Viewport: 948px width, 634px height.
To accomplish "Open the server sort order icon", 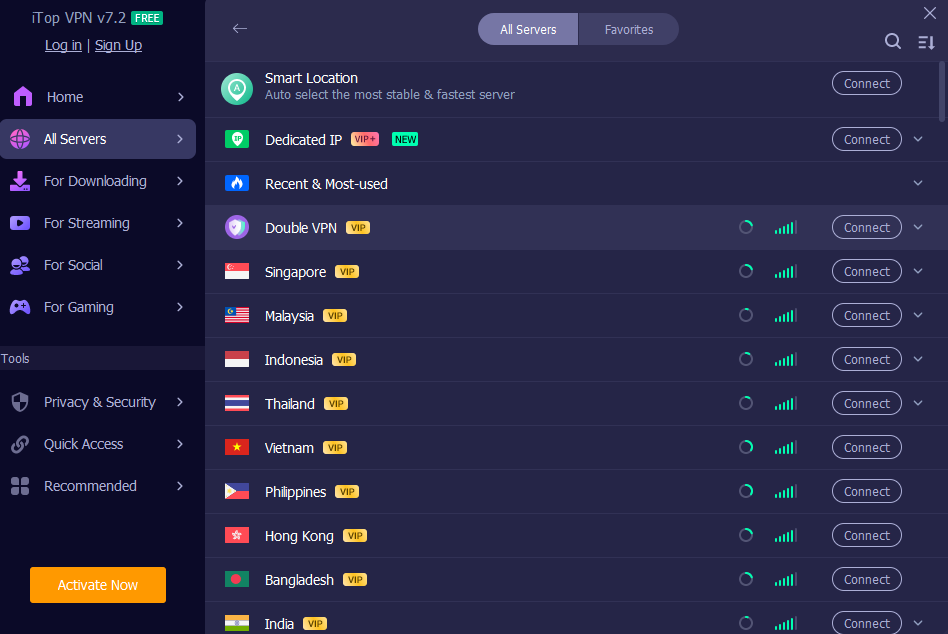I will point(925,41).
